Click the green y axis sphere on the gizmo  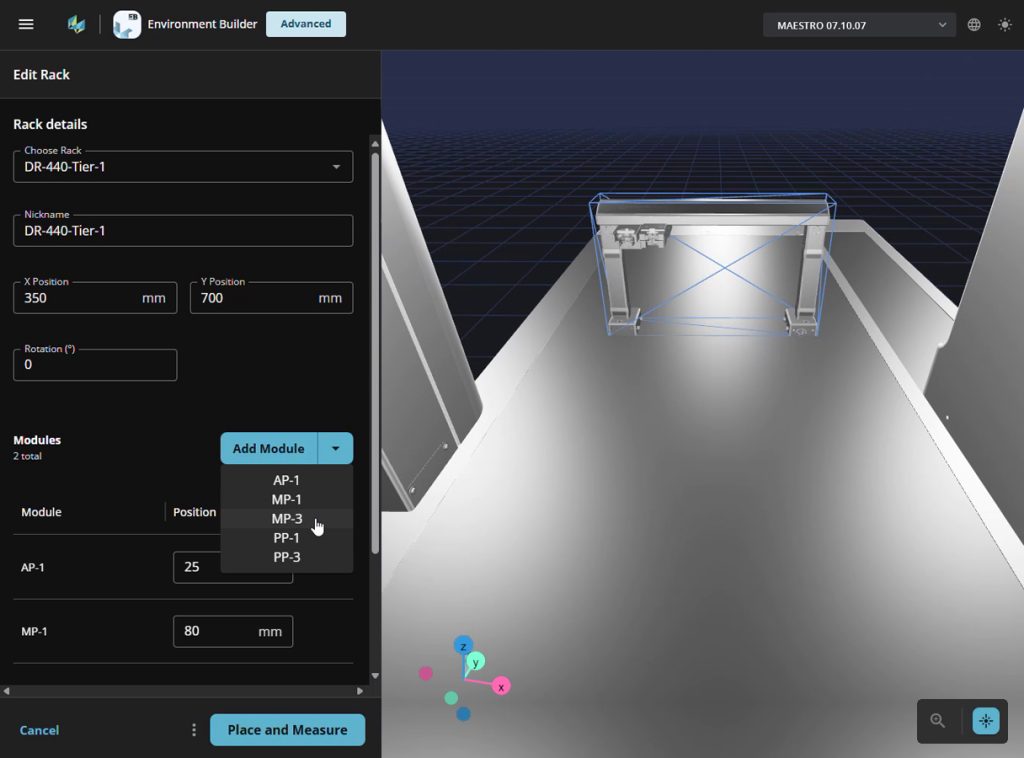tap(476, 661)
